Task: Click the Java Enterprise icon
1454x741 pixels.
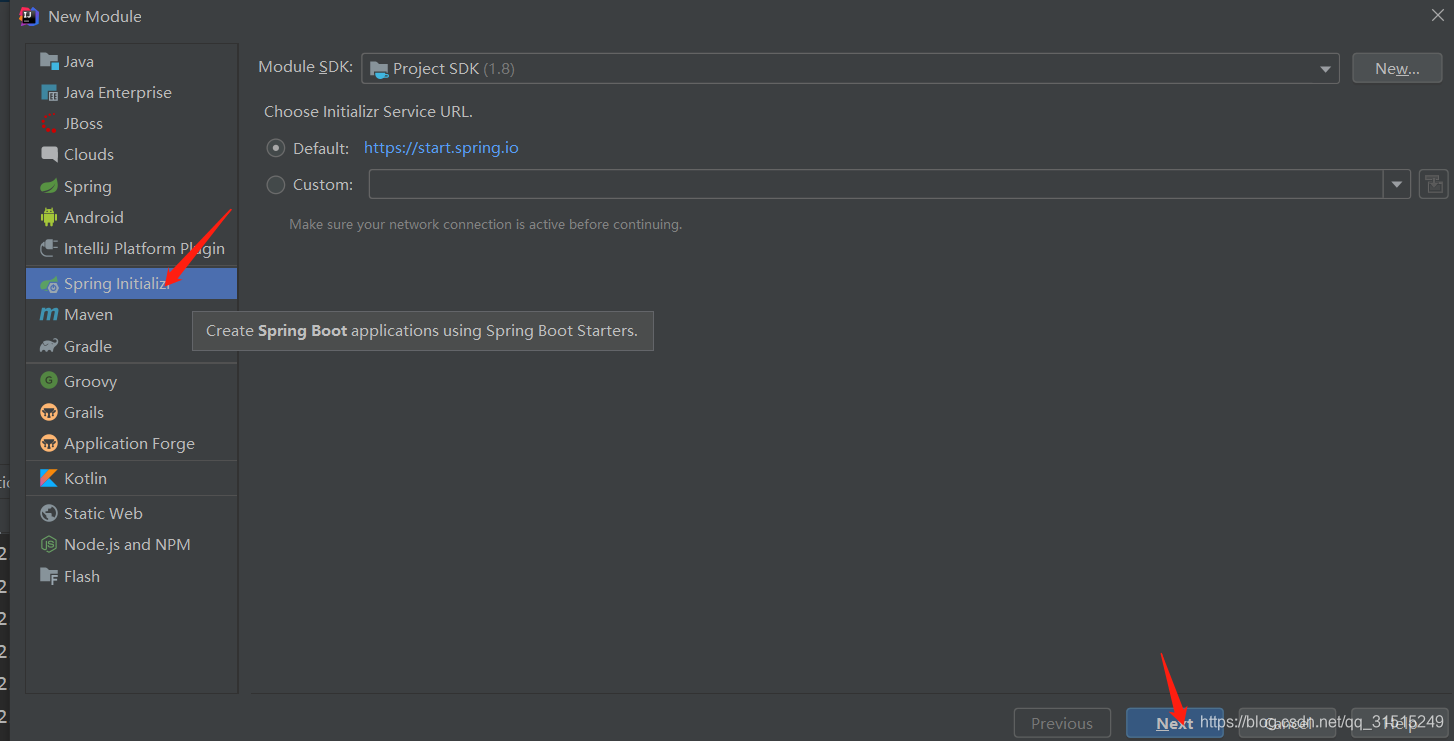Action: click(x=49, y=92)
